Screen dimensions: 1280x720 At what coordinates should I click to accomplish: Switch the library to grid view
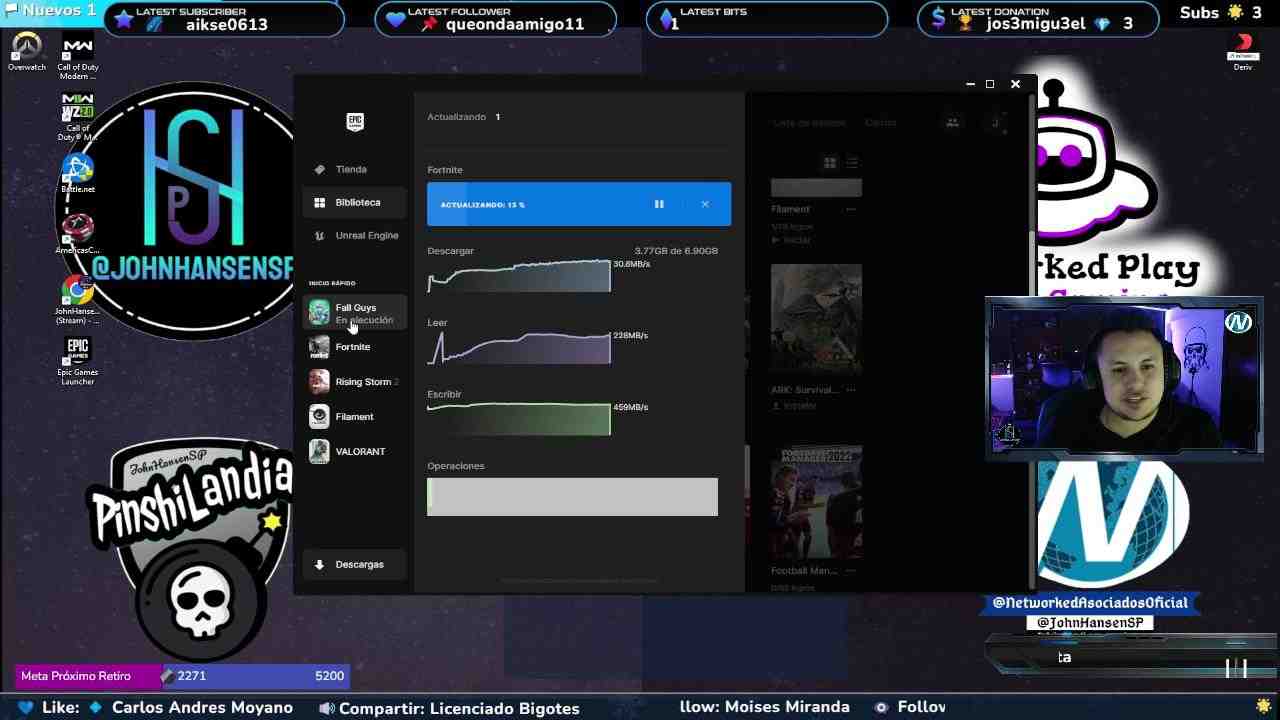[829, 161]
